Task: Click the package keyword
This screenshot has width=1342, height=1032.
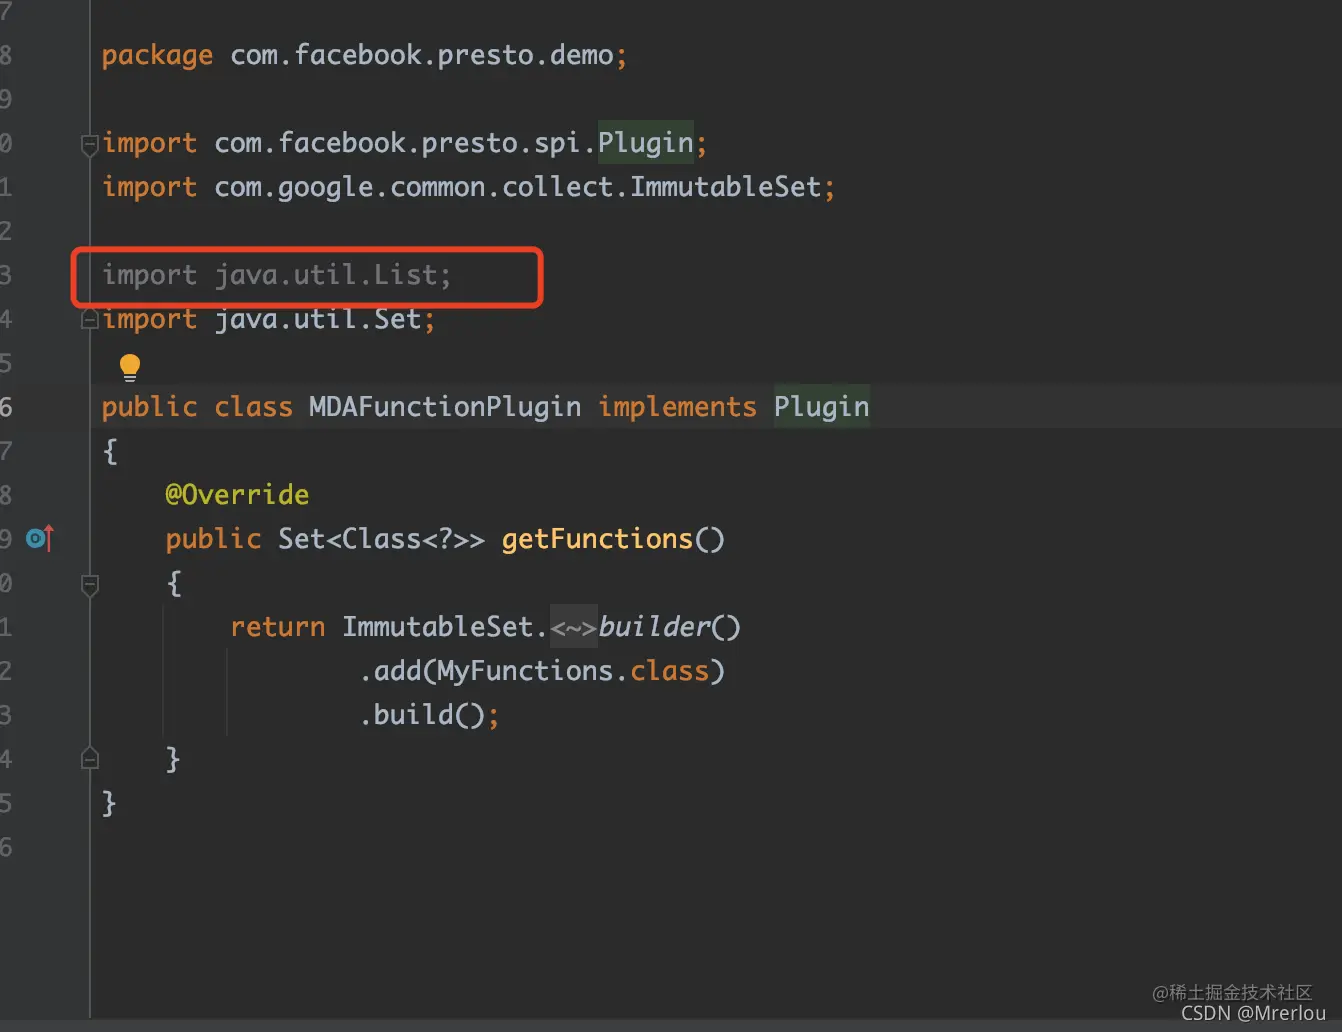Action: [x=157, y=56]
